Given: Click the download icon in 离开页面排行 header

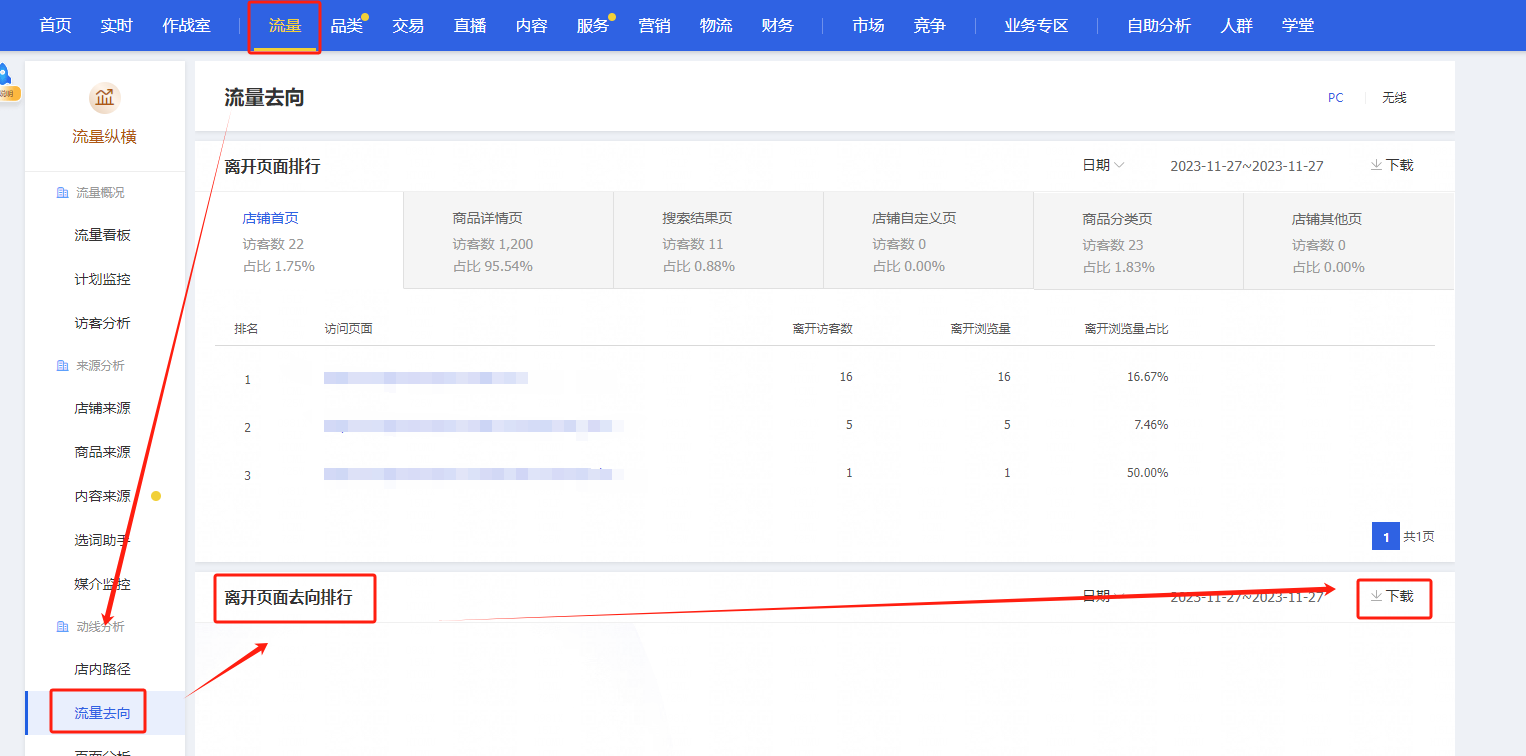Looking at the screenshot, I should [1376, 165].
